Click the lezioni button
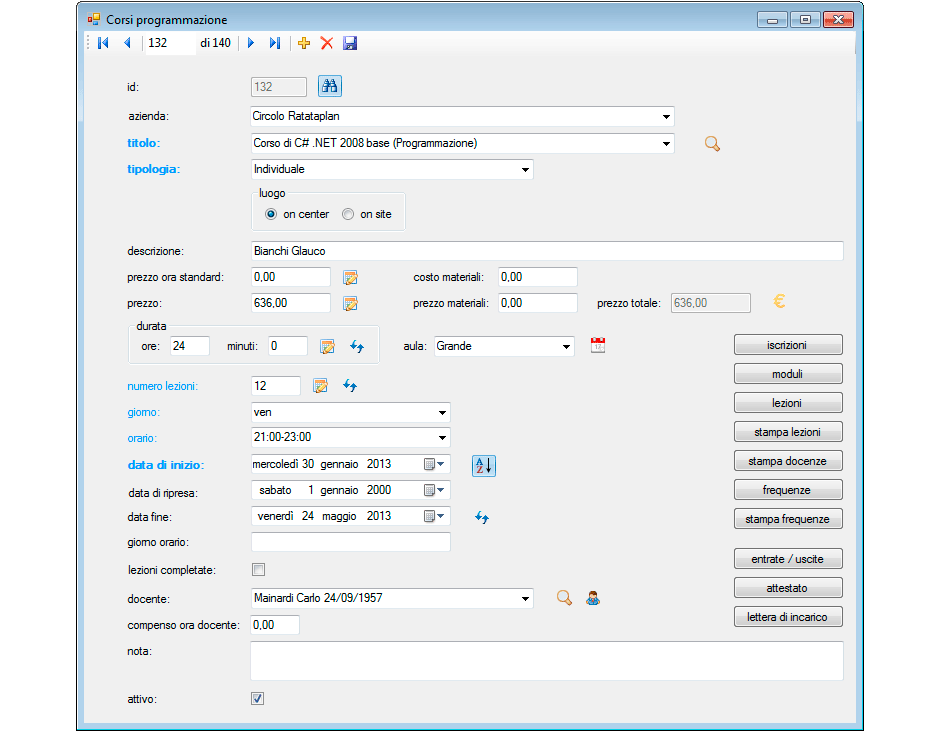Image resolution: width=940 pixels, height=732 pixels. (788, 403)
